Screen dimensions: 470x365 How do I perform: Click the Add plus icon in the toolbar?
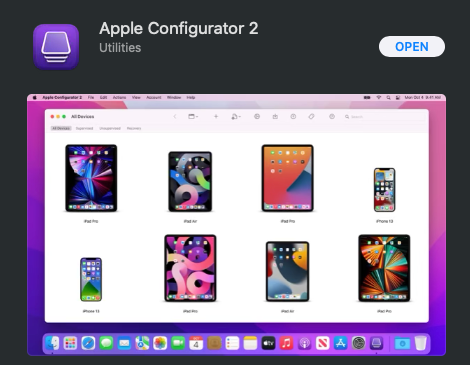[x=216, y=116]
